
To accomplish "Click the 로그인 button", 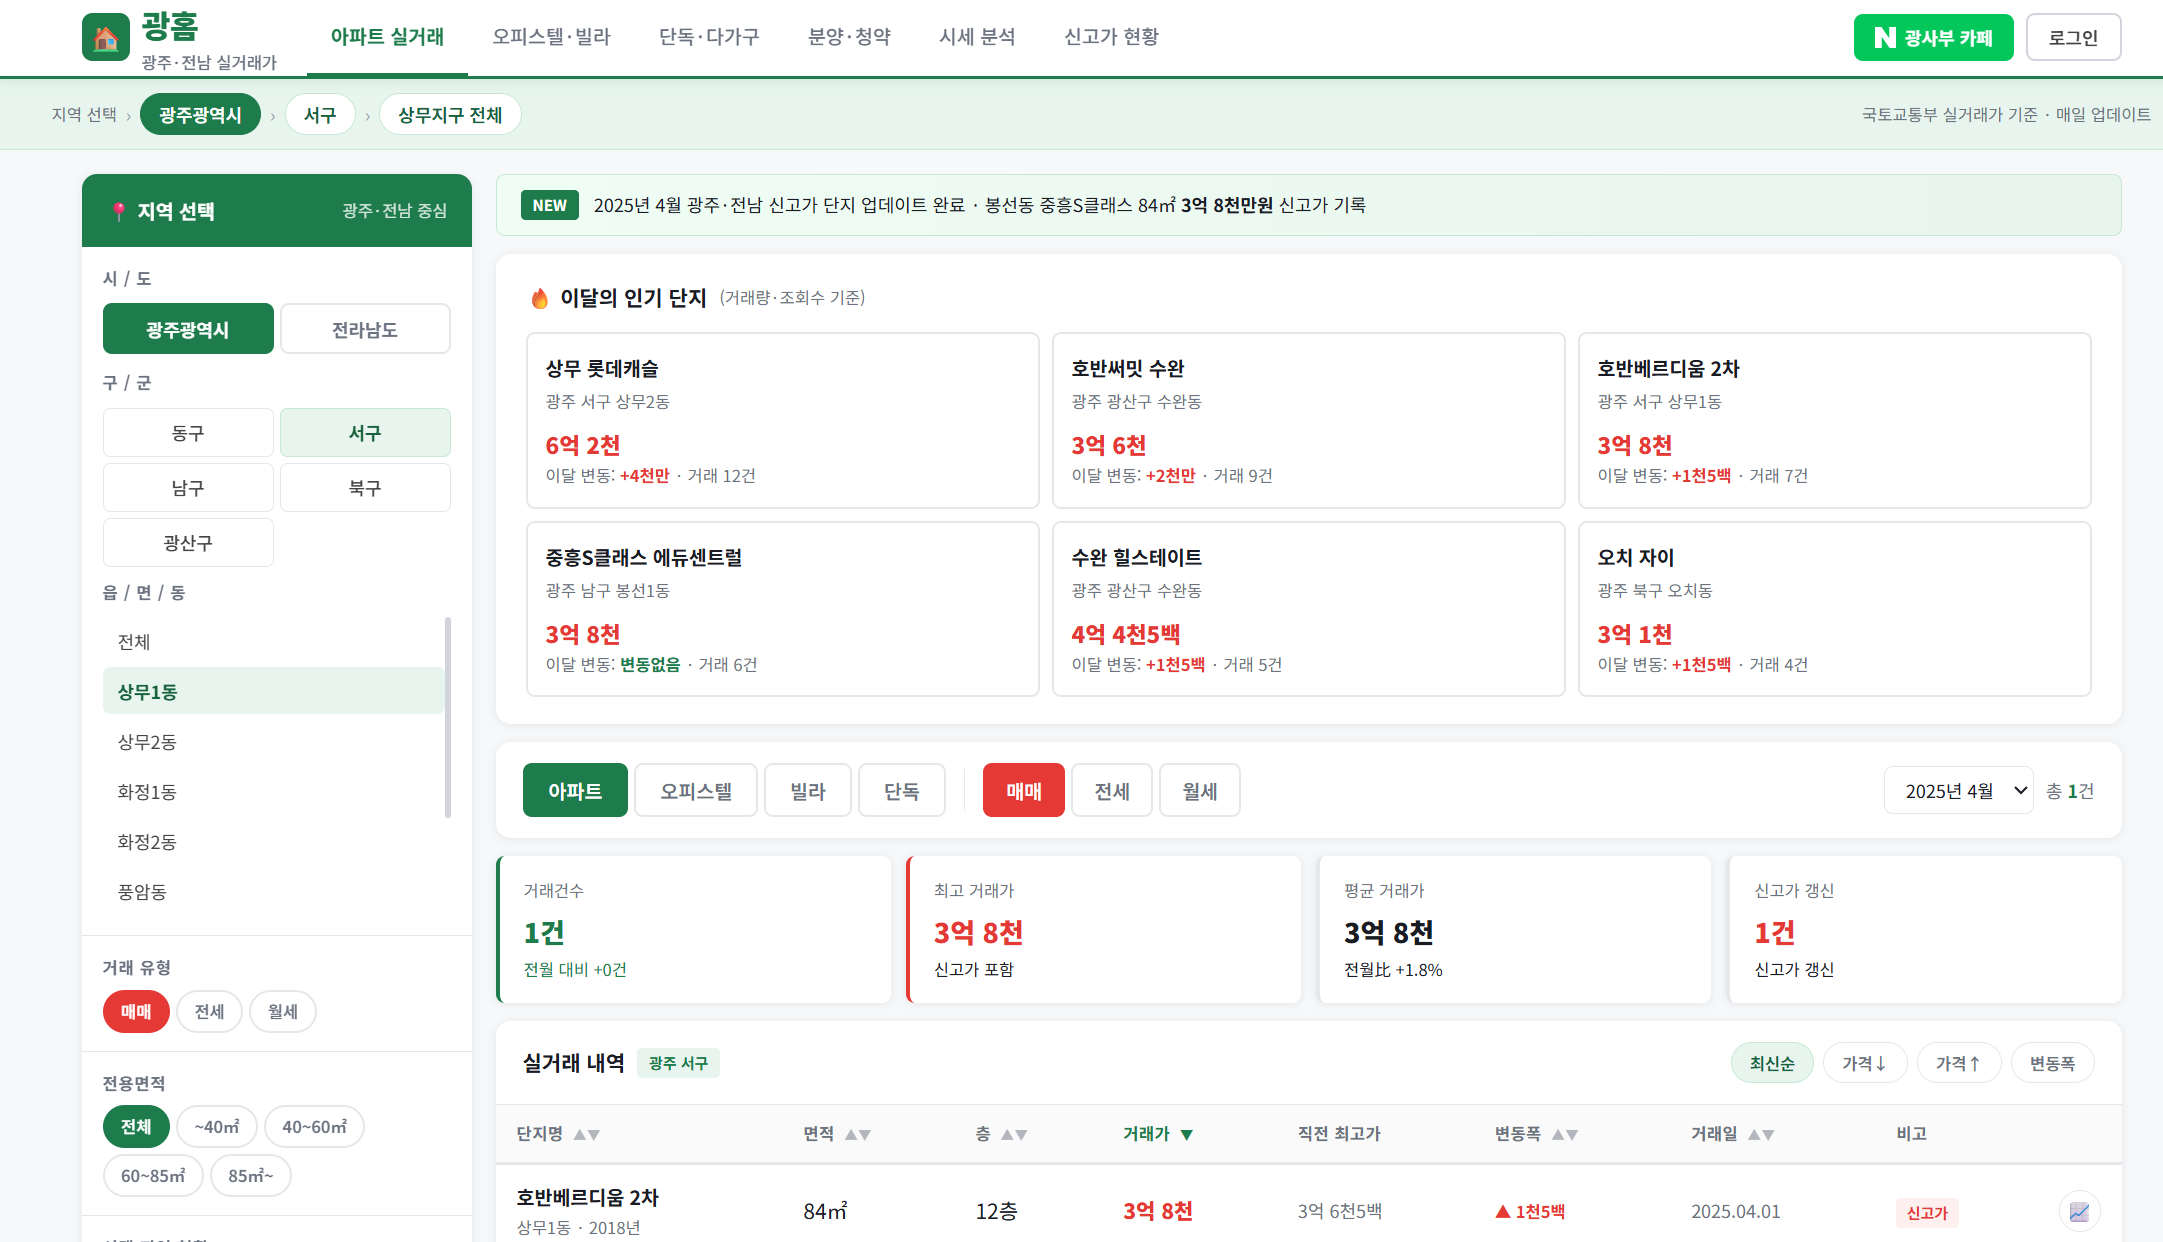I will 2072,38.
